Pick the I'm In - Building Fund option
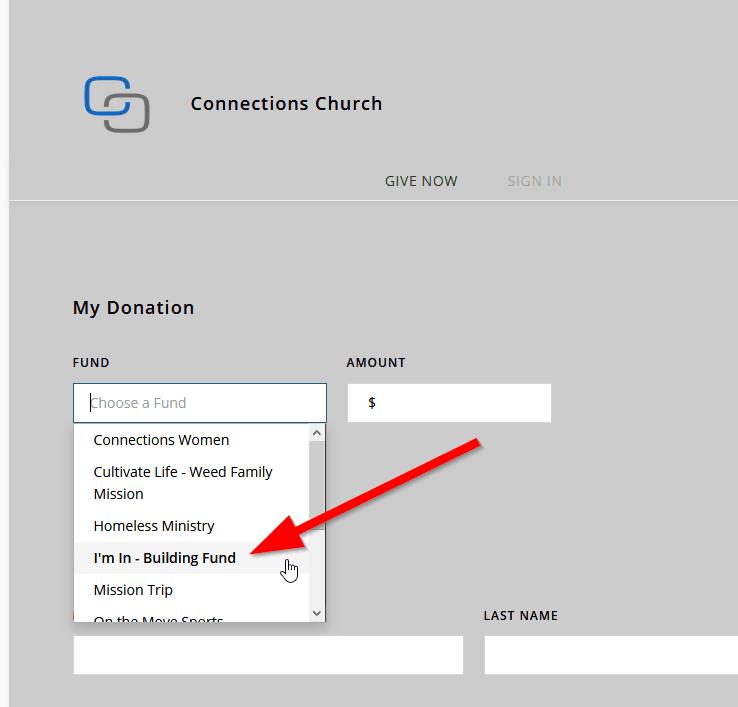738x707 pixels. [191, 558]
